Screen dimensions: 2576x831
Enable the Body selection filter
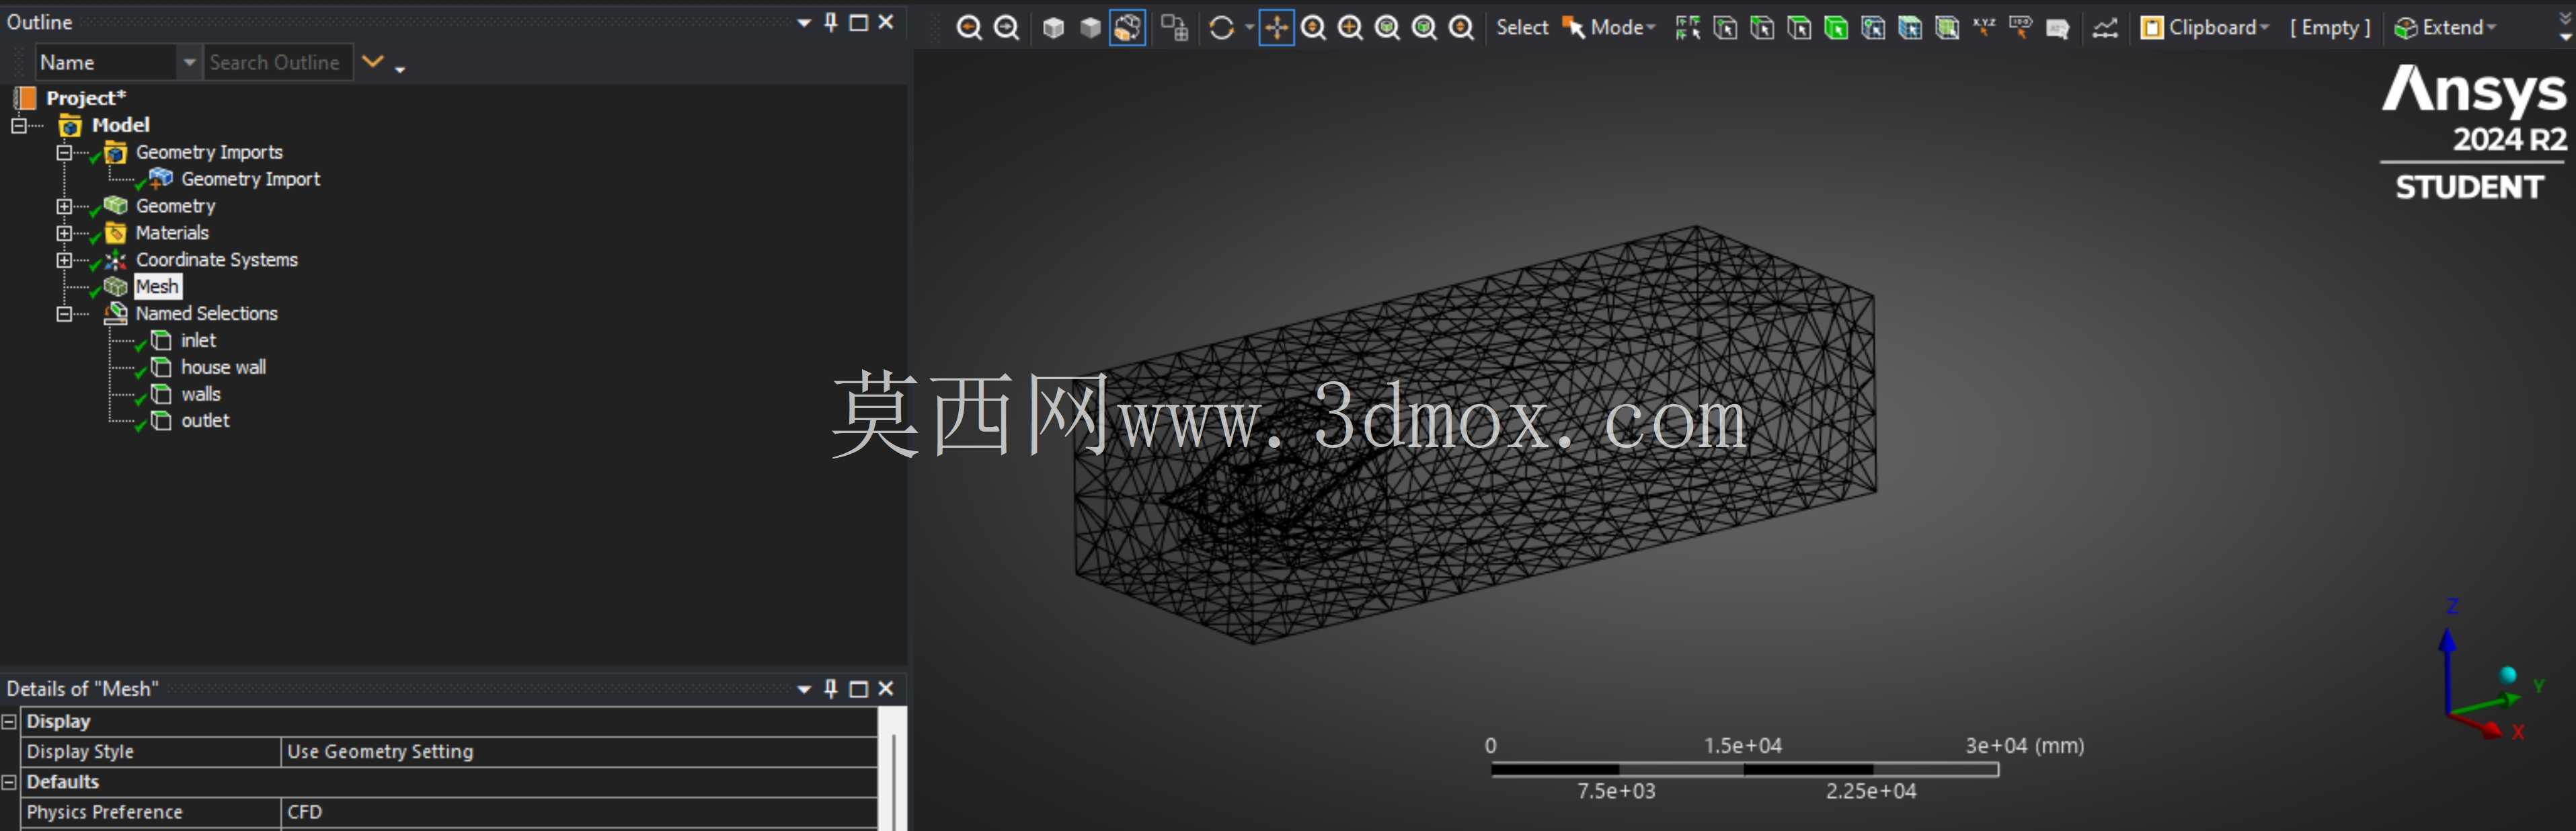pyautogui.click(x=1836, y=28)
